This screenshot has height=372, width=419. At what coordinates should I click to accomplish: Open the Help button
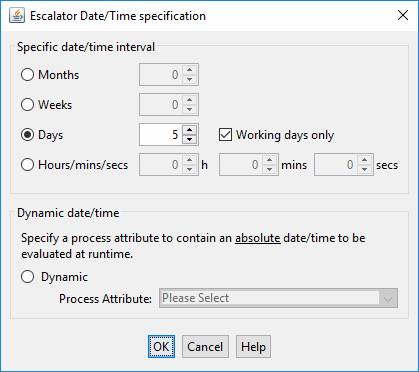pyautogui.click(x=253, y=347)
